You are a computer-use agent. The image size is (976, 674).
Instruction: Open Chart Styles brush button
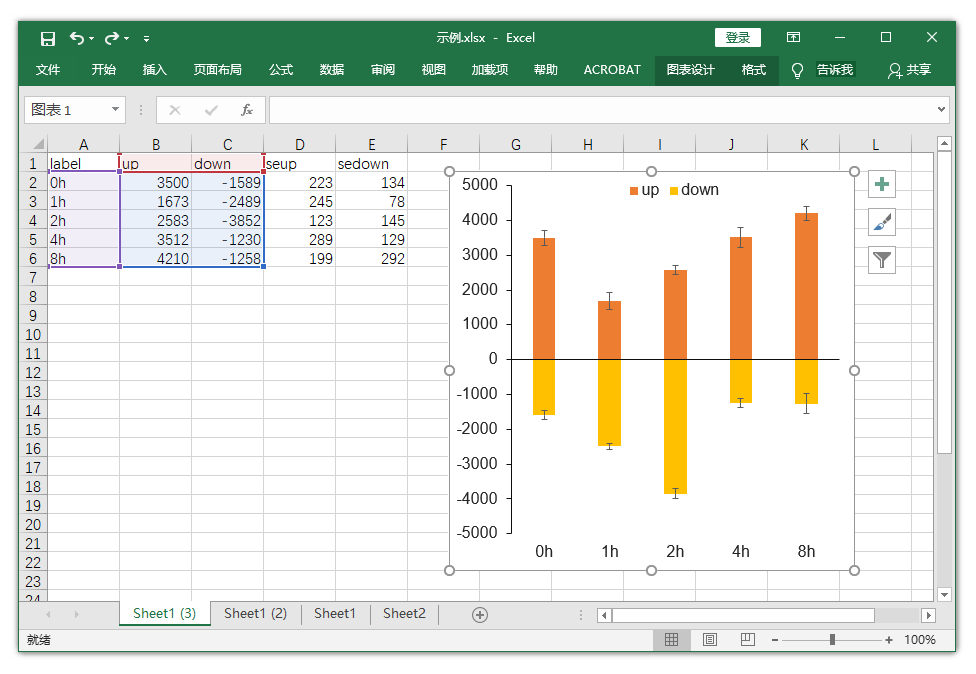(x=882, y=222)
